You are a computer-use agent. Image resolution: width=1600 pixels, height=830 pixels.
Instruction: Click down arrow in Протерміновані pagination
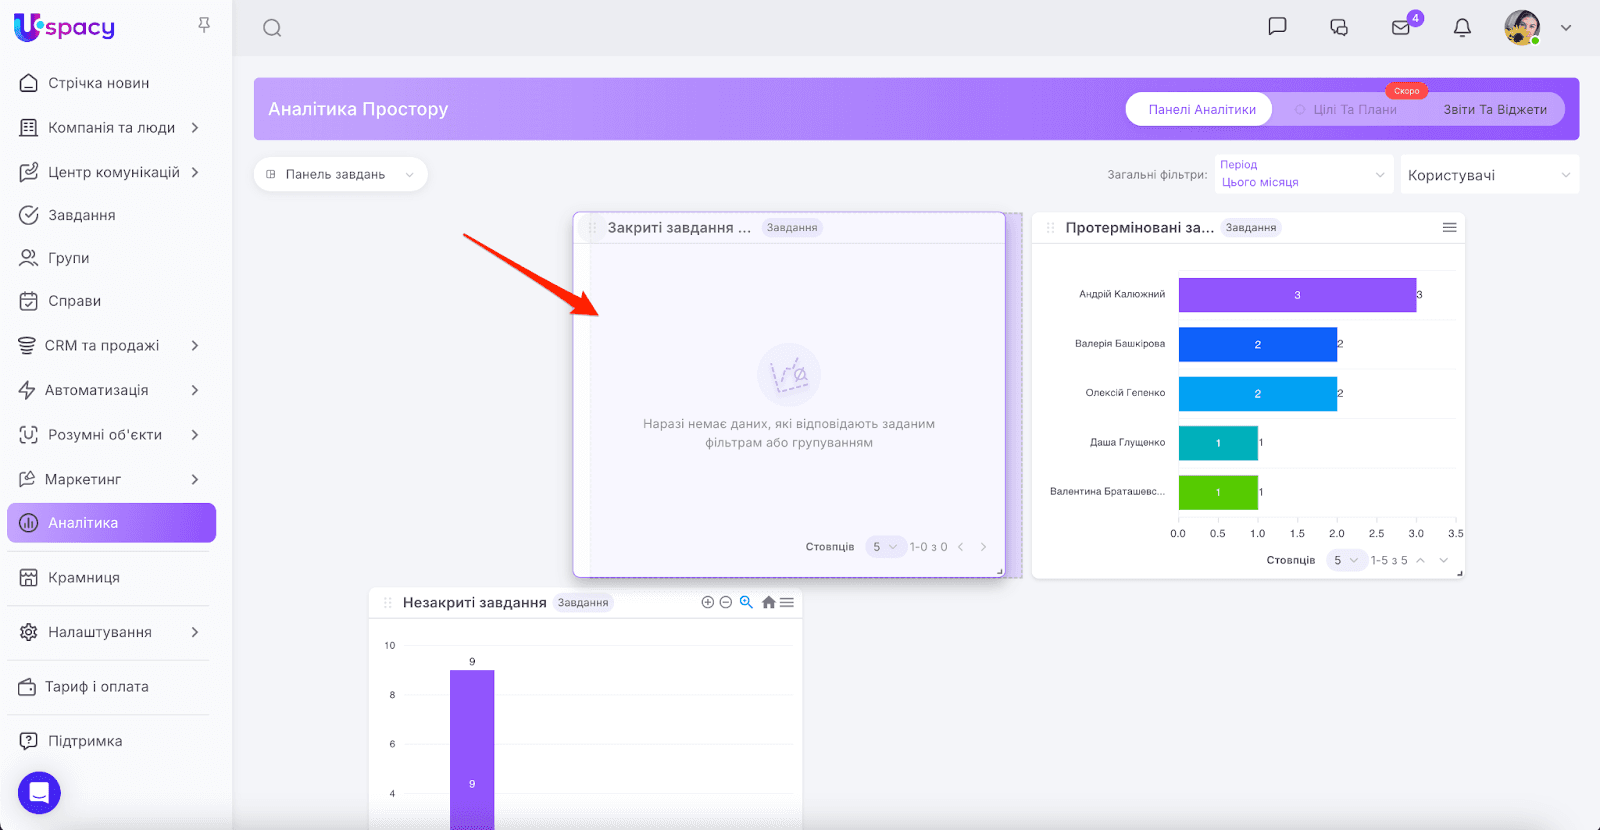click(1443, 560)
